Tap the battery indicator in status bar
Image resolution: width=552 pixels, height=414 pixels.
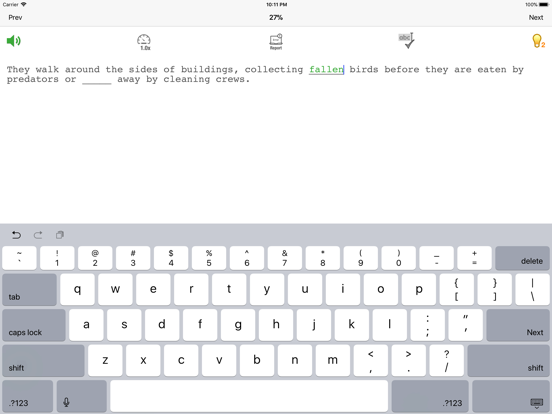pos(544,5)
